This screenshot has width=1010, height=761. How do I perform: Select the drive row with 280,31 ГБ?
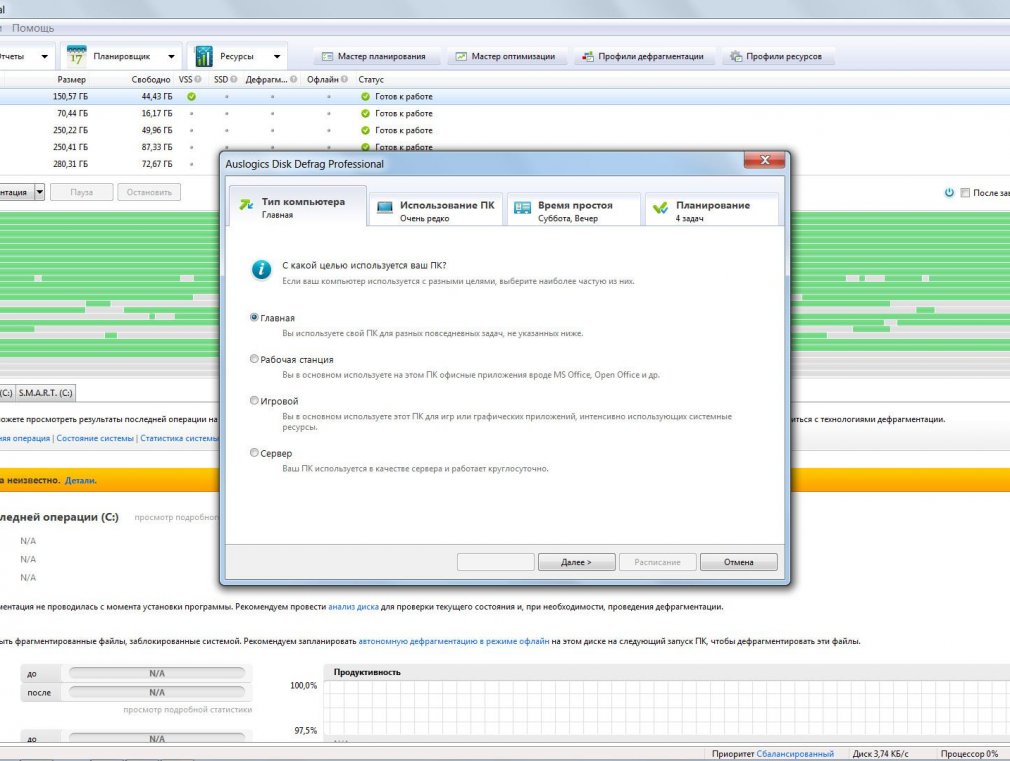pyautogui.click(x=110, y=164)
